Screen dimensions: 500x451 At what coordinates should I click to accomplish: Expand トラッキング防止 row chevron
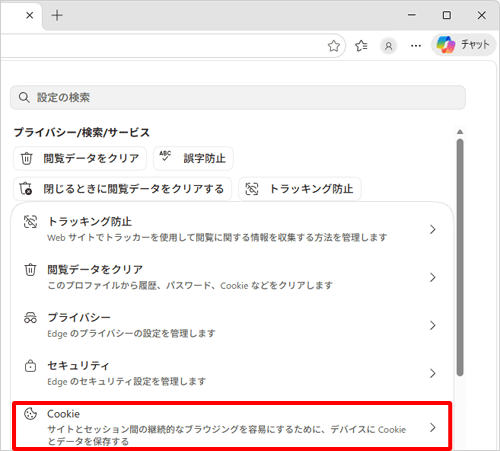pyautogui.click(x=433, y=229)
